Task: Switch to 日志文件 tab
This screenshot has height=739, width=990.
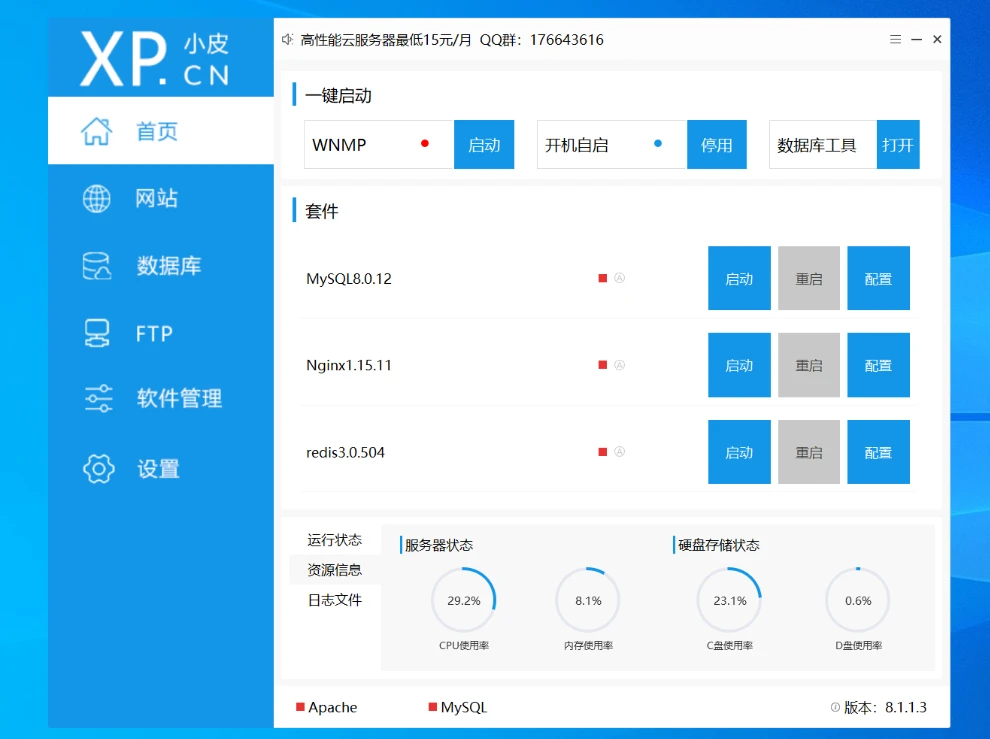Action: [x=335, y=600]
